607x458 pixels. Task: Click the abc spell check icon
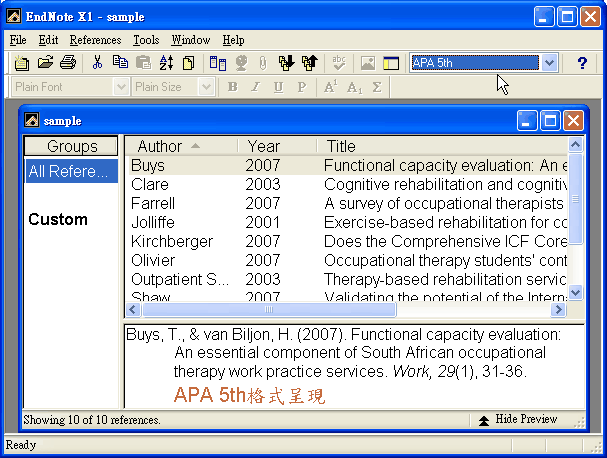(x=339, y=63)
